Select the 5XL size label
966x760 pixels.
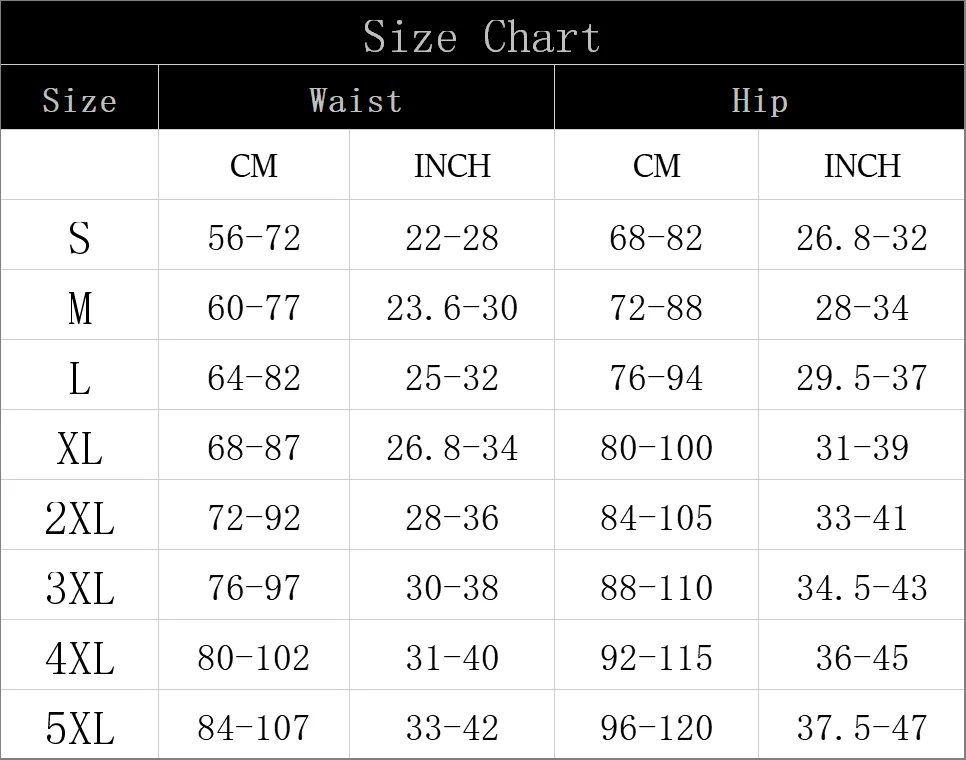click(79, 728)
